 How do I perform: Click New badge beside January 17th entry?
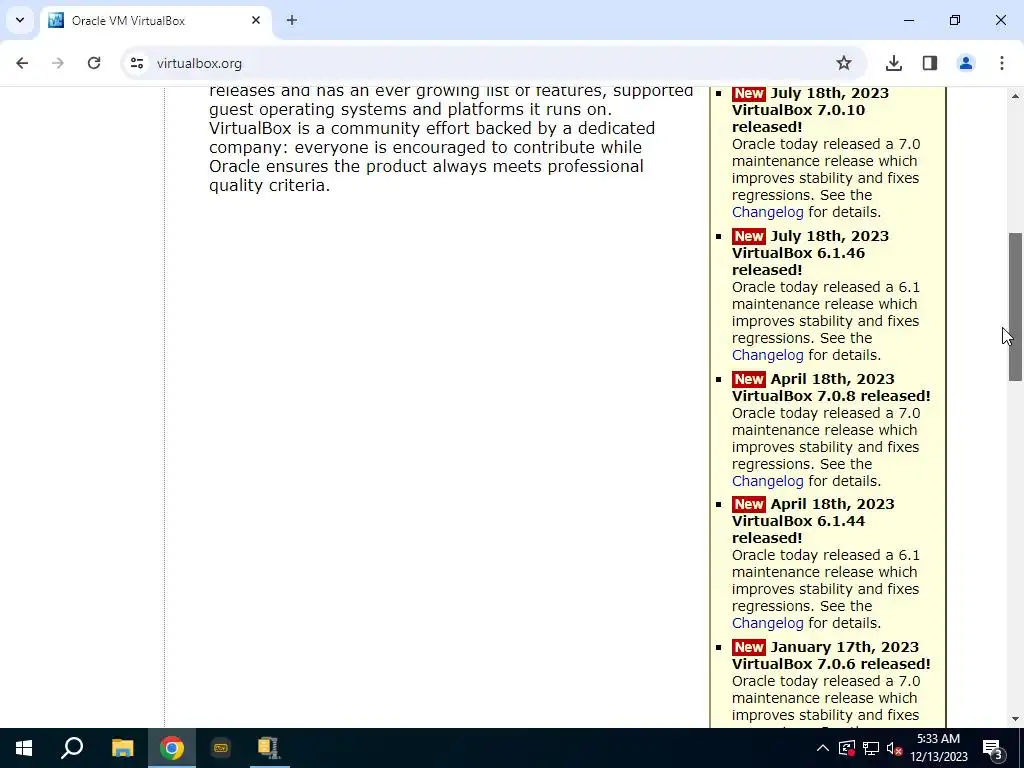coord(748,647)
